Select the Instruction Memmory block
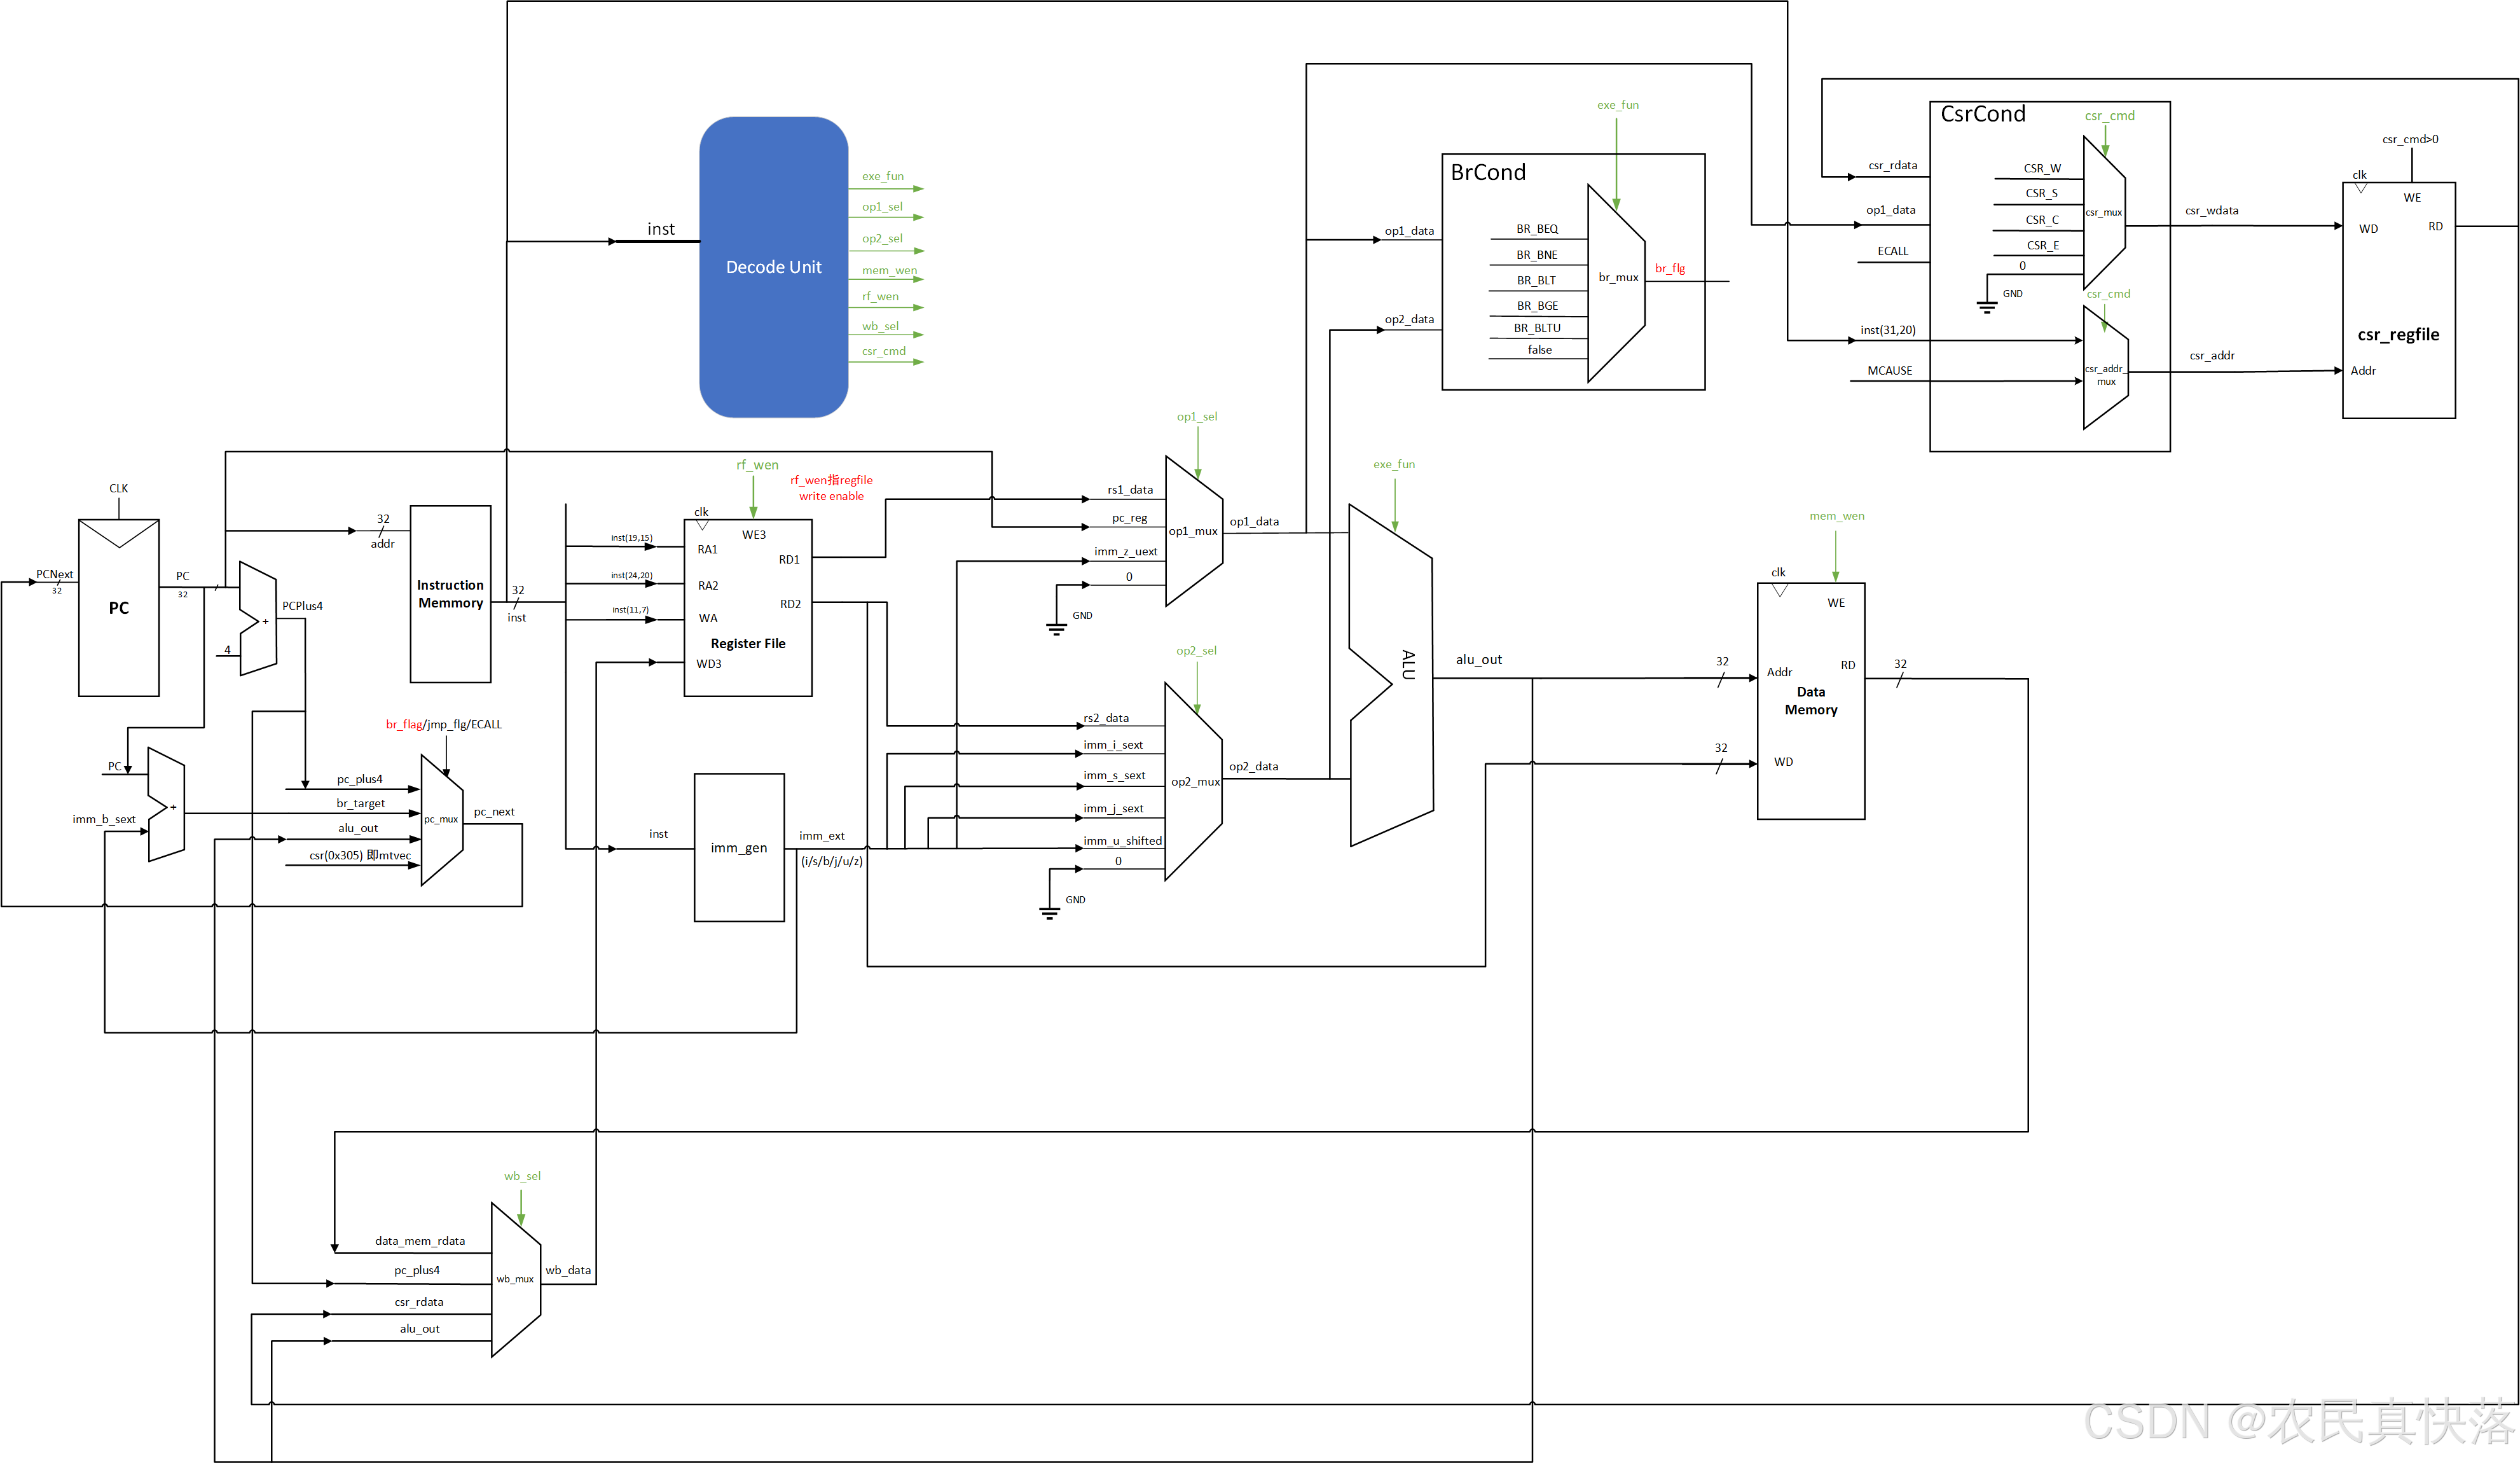This screenshot has height=1463, width=2520. click(450, 594)
